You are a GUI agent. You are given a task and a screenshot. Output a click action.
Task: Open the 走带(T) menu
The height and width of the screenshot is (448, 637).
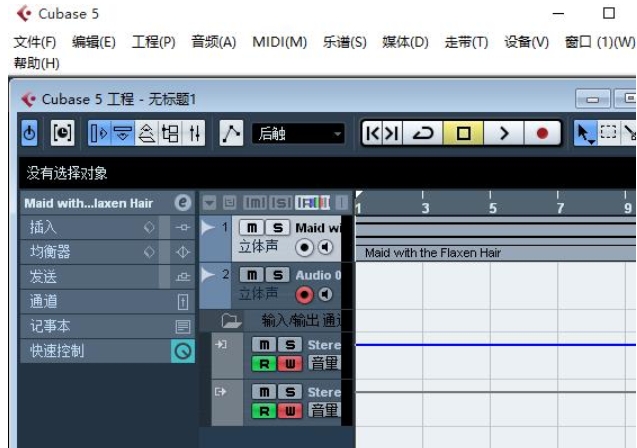[x=466, y=42]
